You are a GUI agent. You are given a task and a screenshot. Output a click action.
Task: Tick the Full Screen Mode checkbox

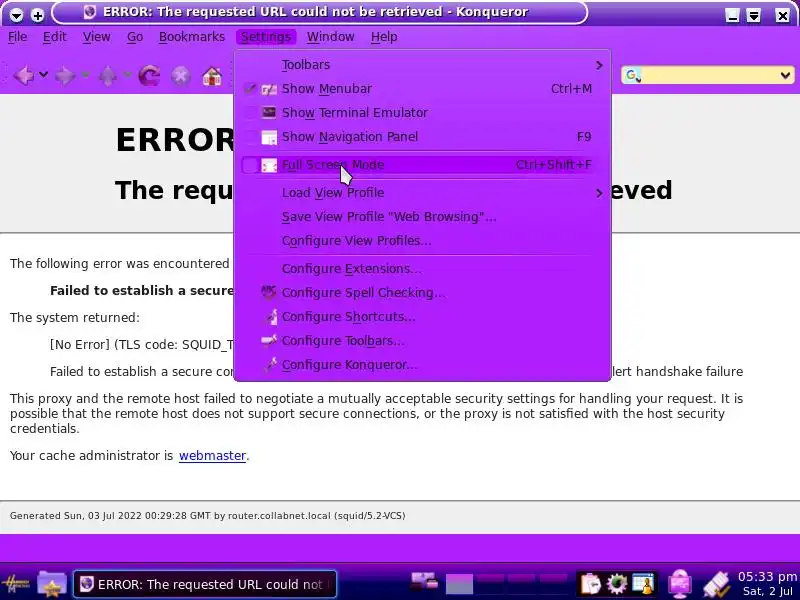[x=250, y=165]
